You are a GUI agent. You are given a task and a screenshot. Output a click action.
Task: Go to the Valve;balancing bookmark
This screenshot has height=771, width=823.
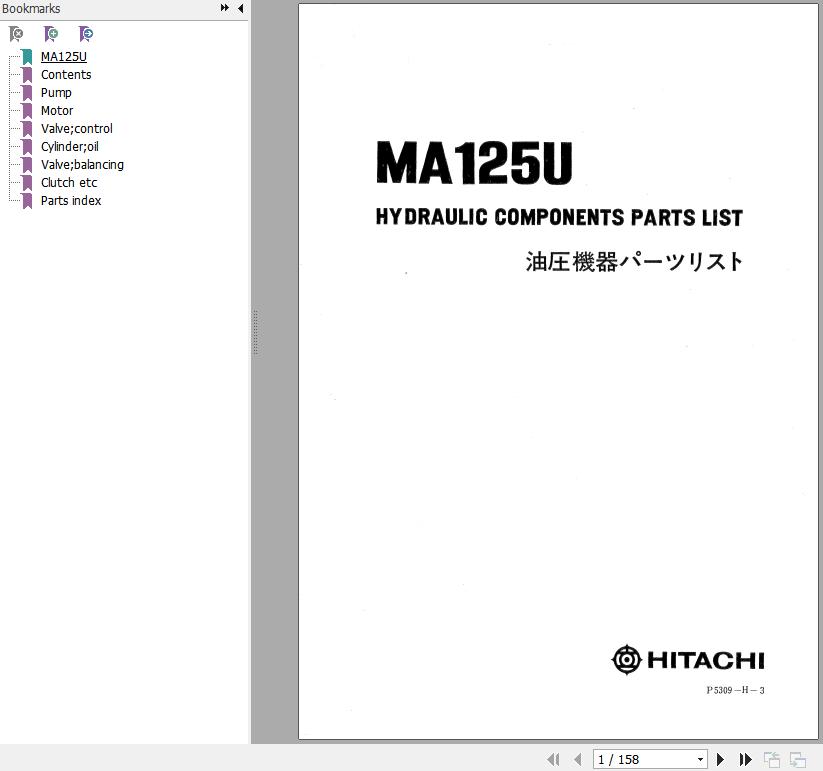[82, 164]
